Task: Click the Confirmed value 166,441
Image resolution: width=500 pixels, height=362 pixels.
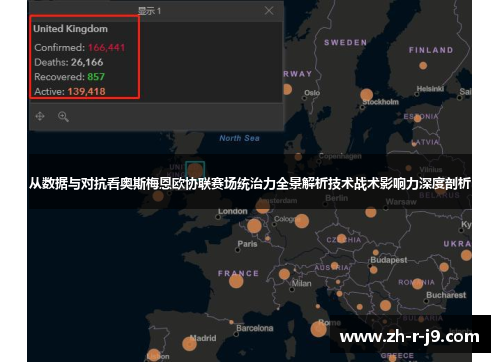Action: (106, 48)
